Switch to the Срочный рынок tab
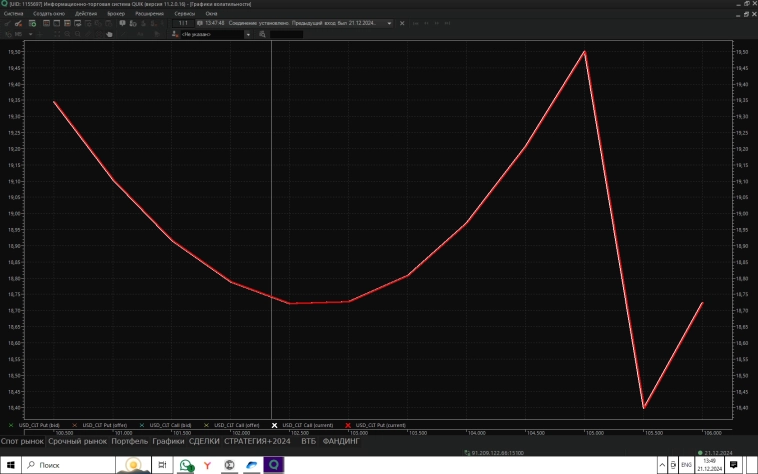This screenshot has width=758, height=474. point(77,440)
